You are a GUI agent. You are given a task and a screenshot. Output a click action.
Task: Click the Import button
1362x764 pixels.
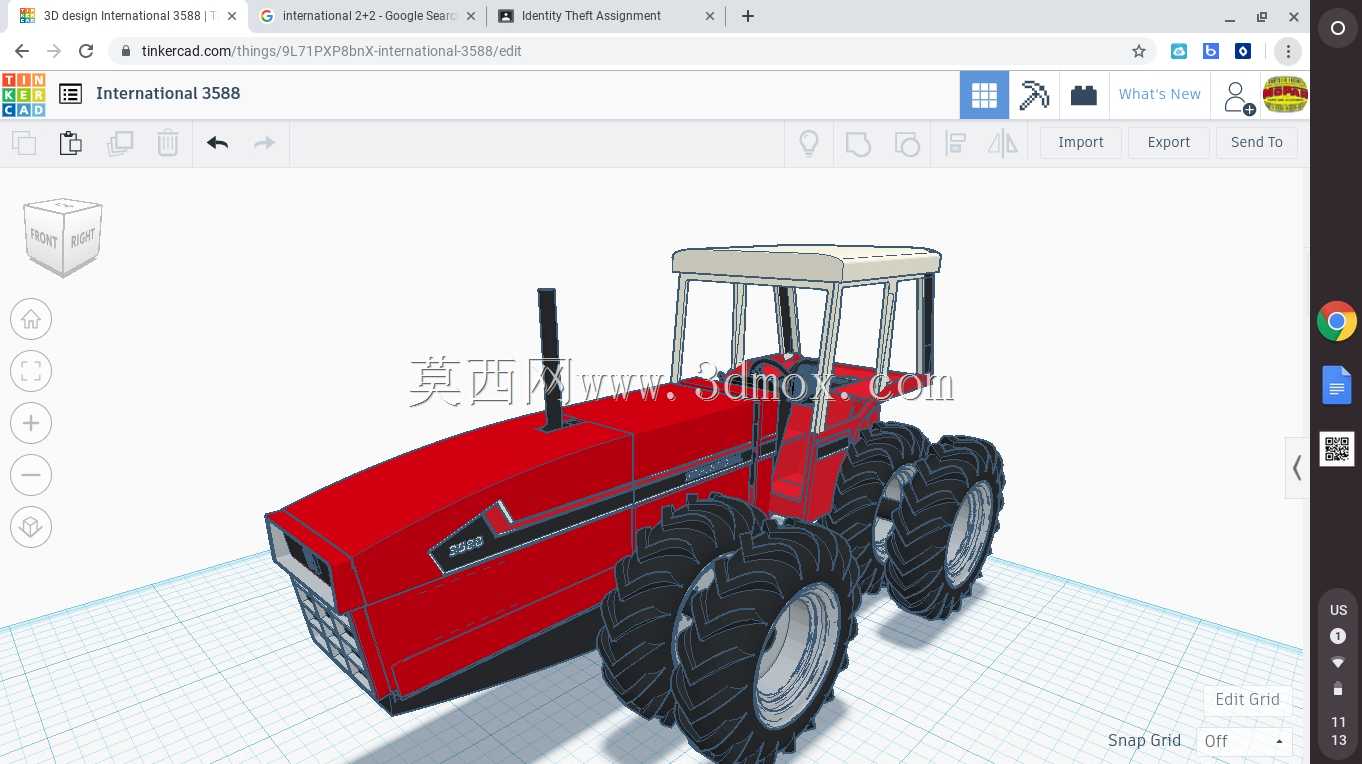pos(1081,142)
